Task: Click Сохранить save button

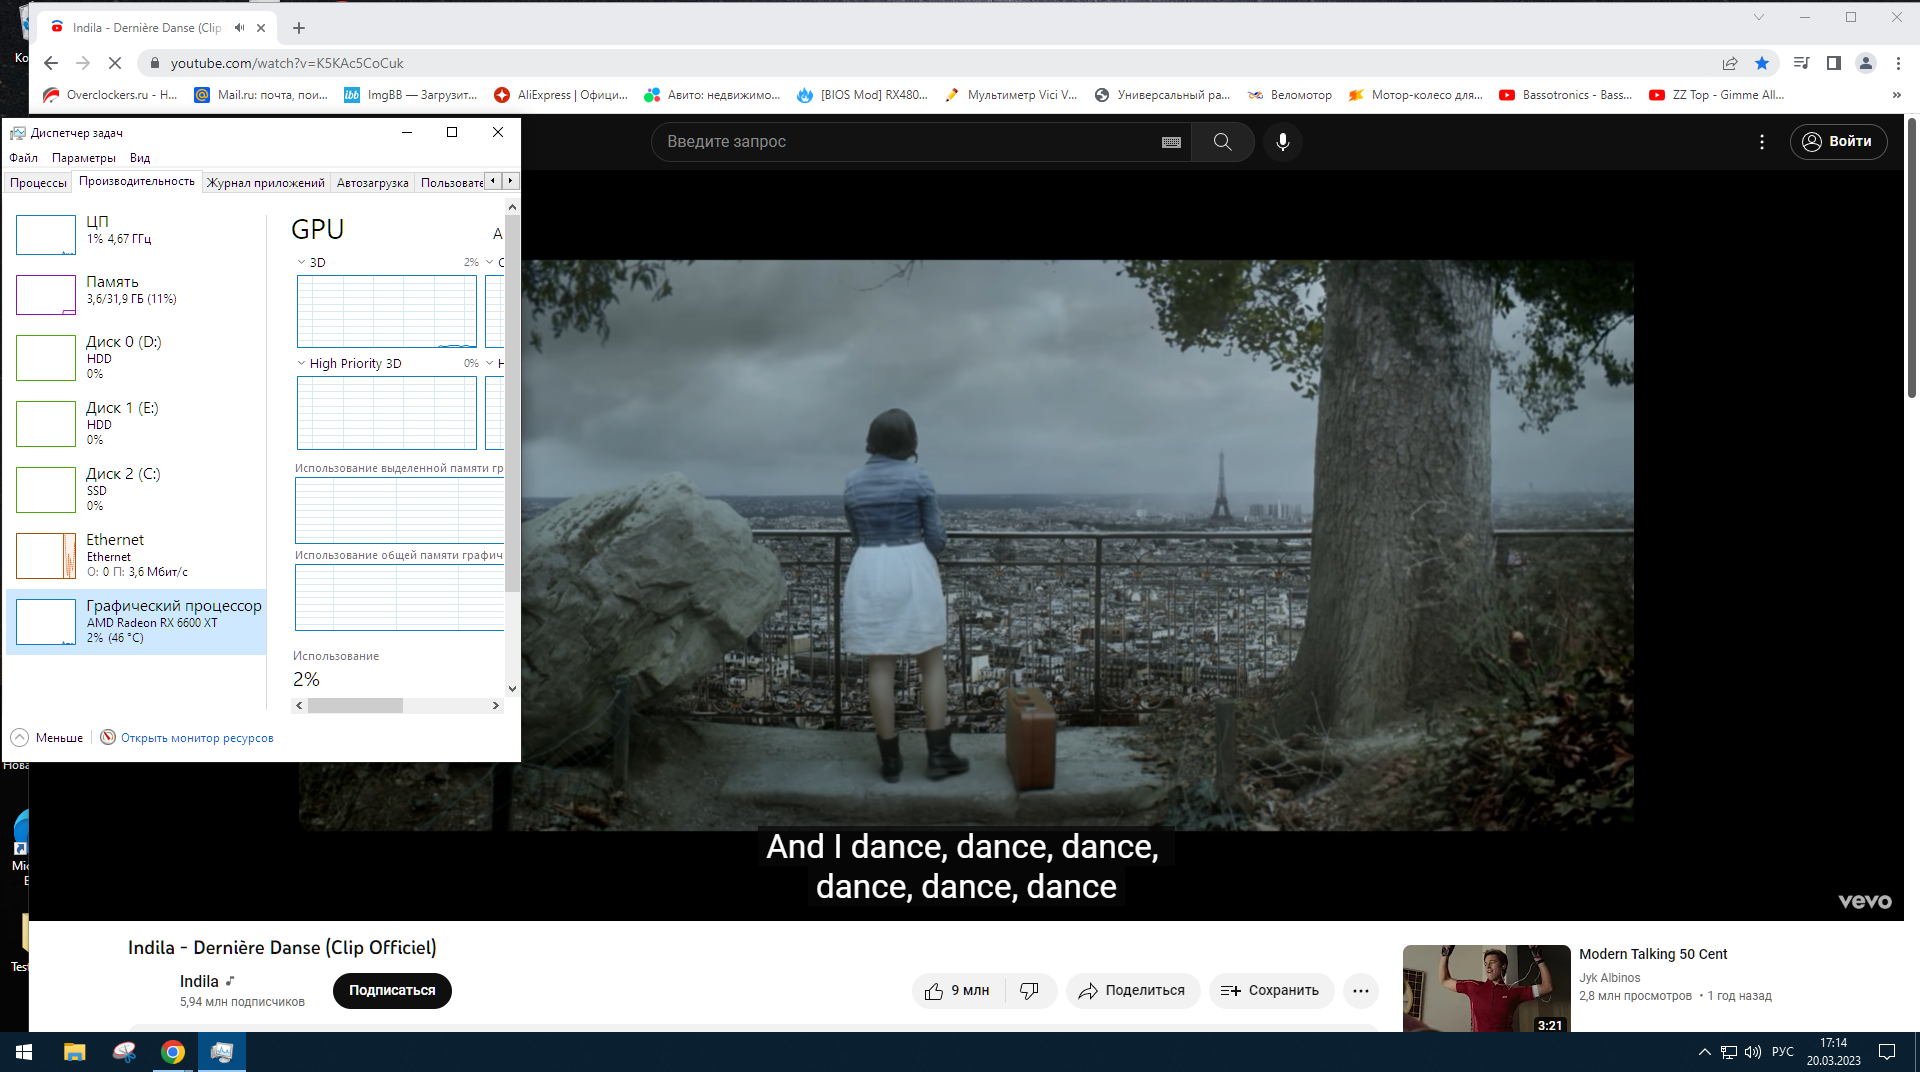Action: (x=1271, y=991)
